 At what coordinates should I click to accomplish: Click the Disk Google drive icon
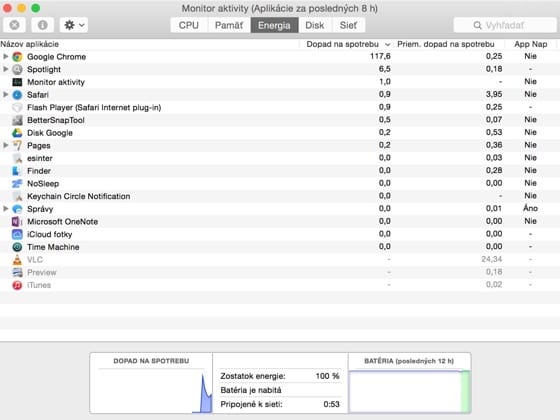point(17,133)
